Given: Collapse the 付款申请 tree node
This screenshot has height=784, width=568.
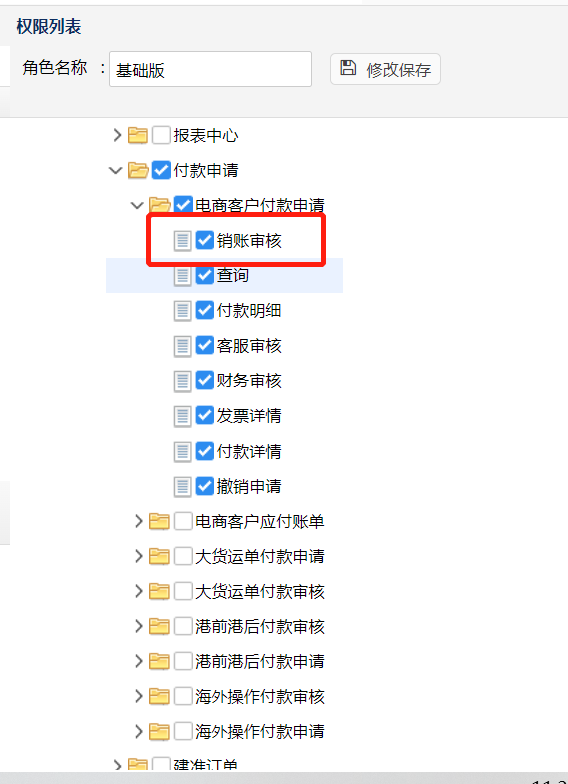Looking at the screenshot, I should [116, 170].
